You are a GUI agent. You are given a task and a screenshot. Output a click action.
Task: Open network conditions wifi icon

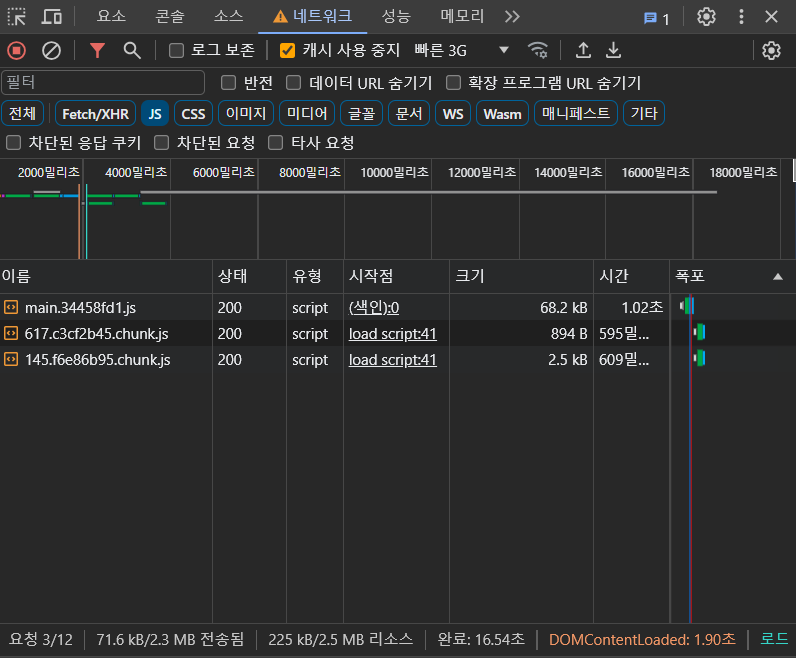[538, 50]
